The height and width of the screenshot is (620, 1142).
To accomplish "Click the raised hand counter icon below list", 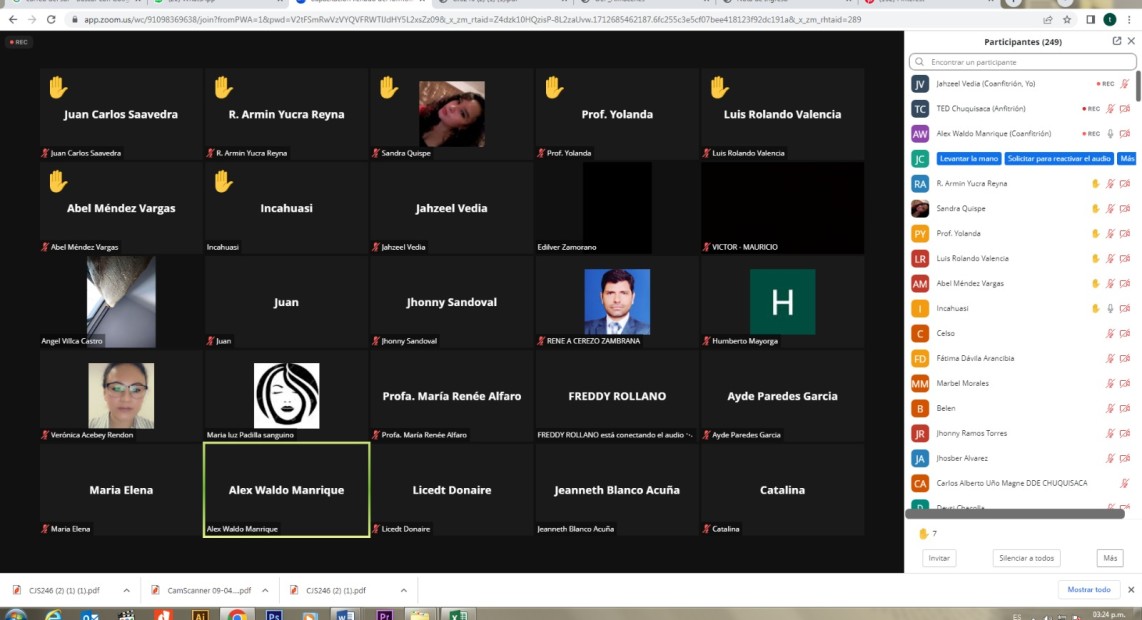I will click(x=923, y=533).
